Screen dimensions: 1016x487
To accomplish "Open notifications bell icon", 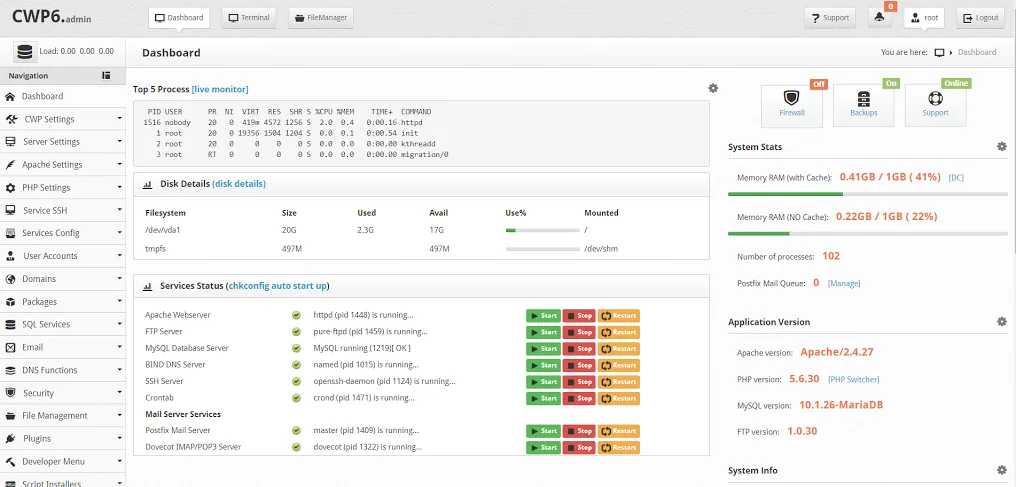I will [879, 17].
